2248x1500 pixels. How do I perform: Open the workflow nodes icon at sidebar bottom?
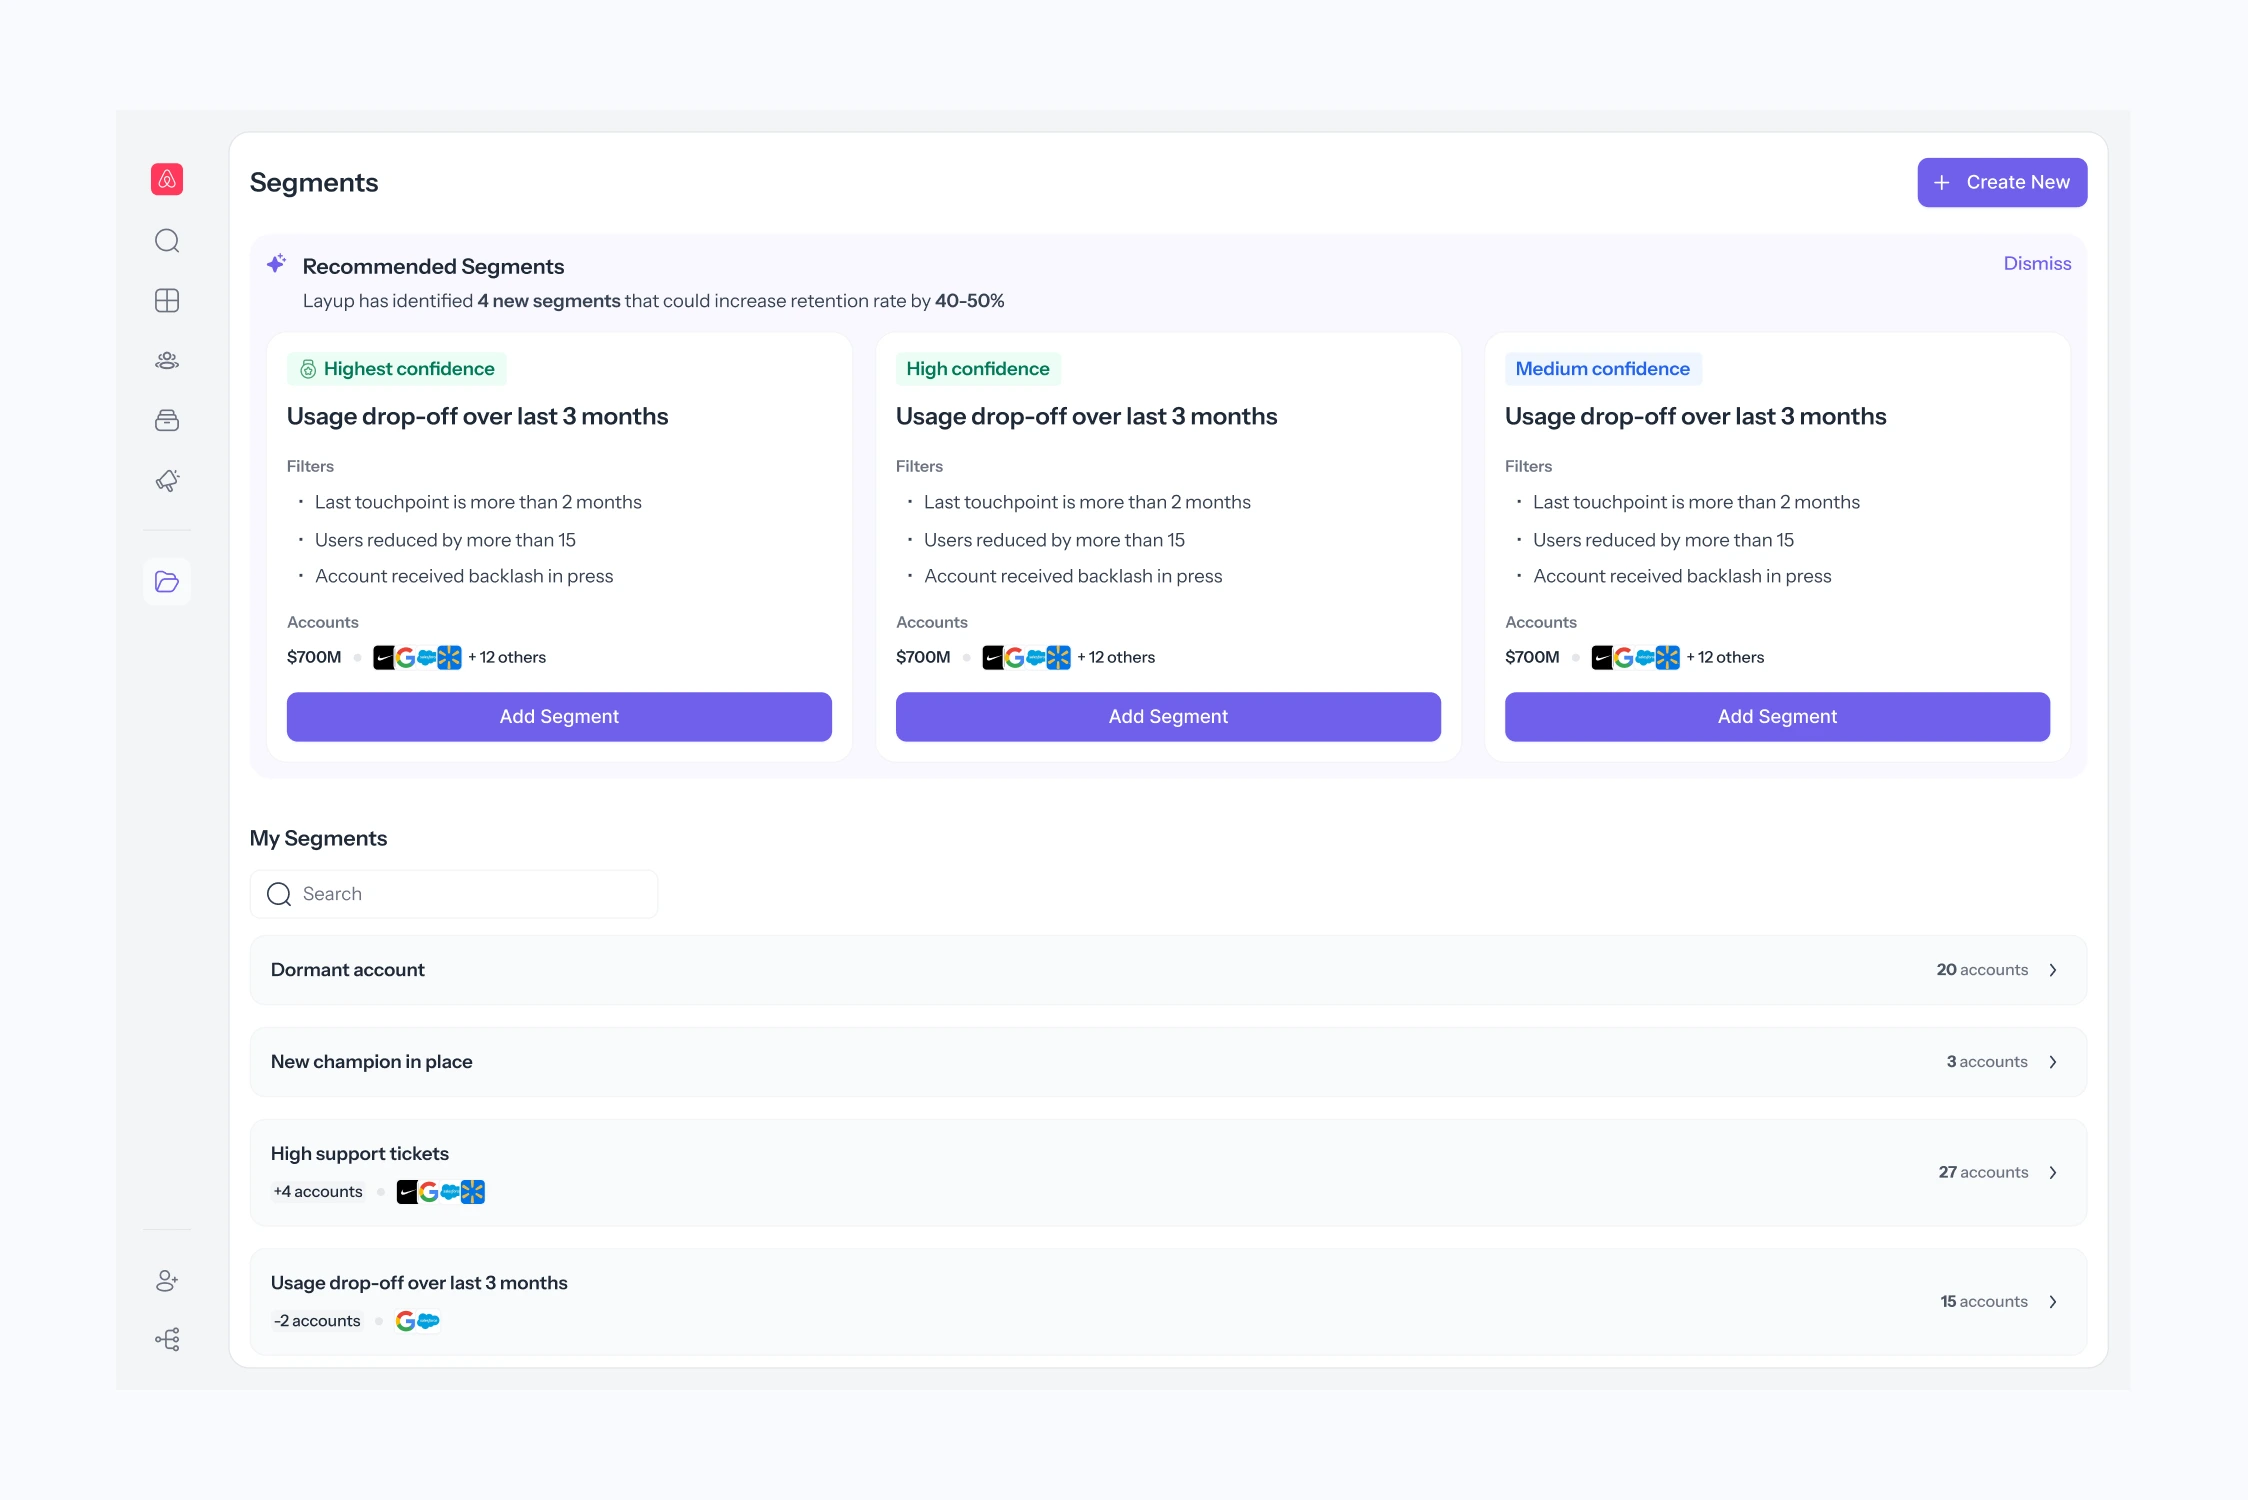tap(167, 1340)
